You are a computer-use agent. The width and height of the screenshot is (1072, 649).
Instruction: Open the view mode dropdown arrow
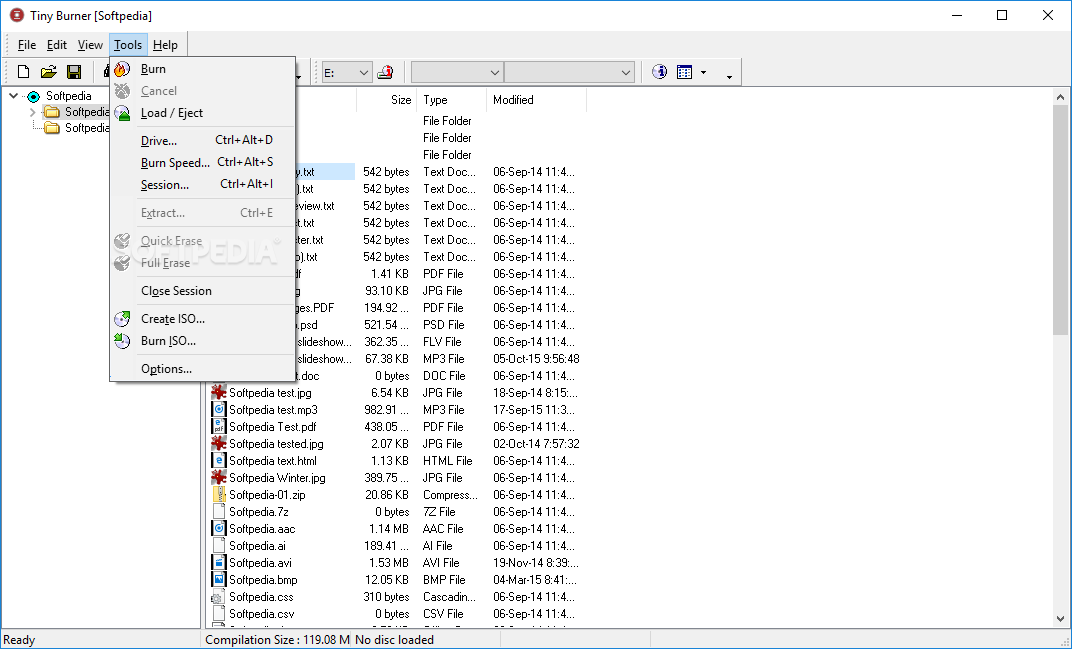click(x=704, y=72)
